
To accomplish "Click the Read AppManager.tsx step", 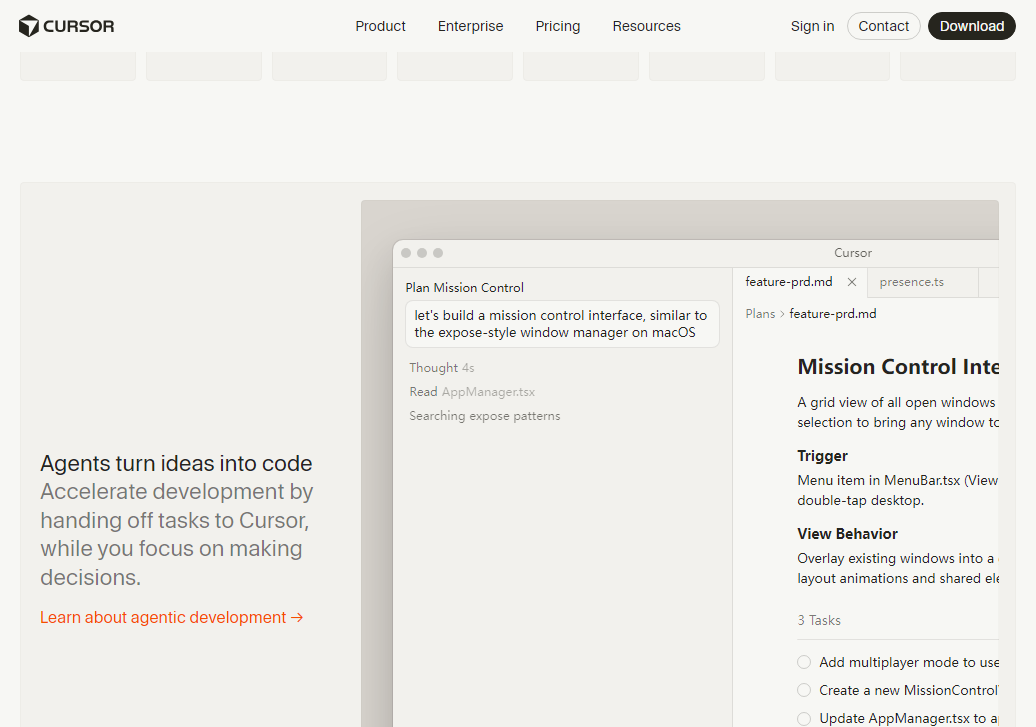I will tap(472, 392).
